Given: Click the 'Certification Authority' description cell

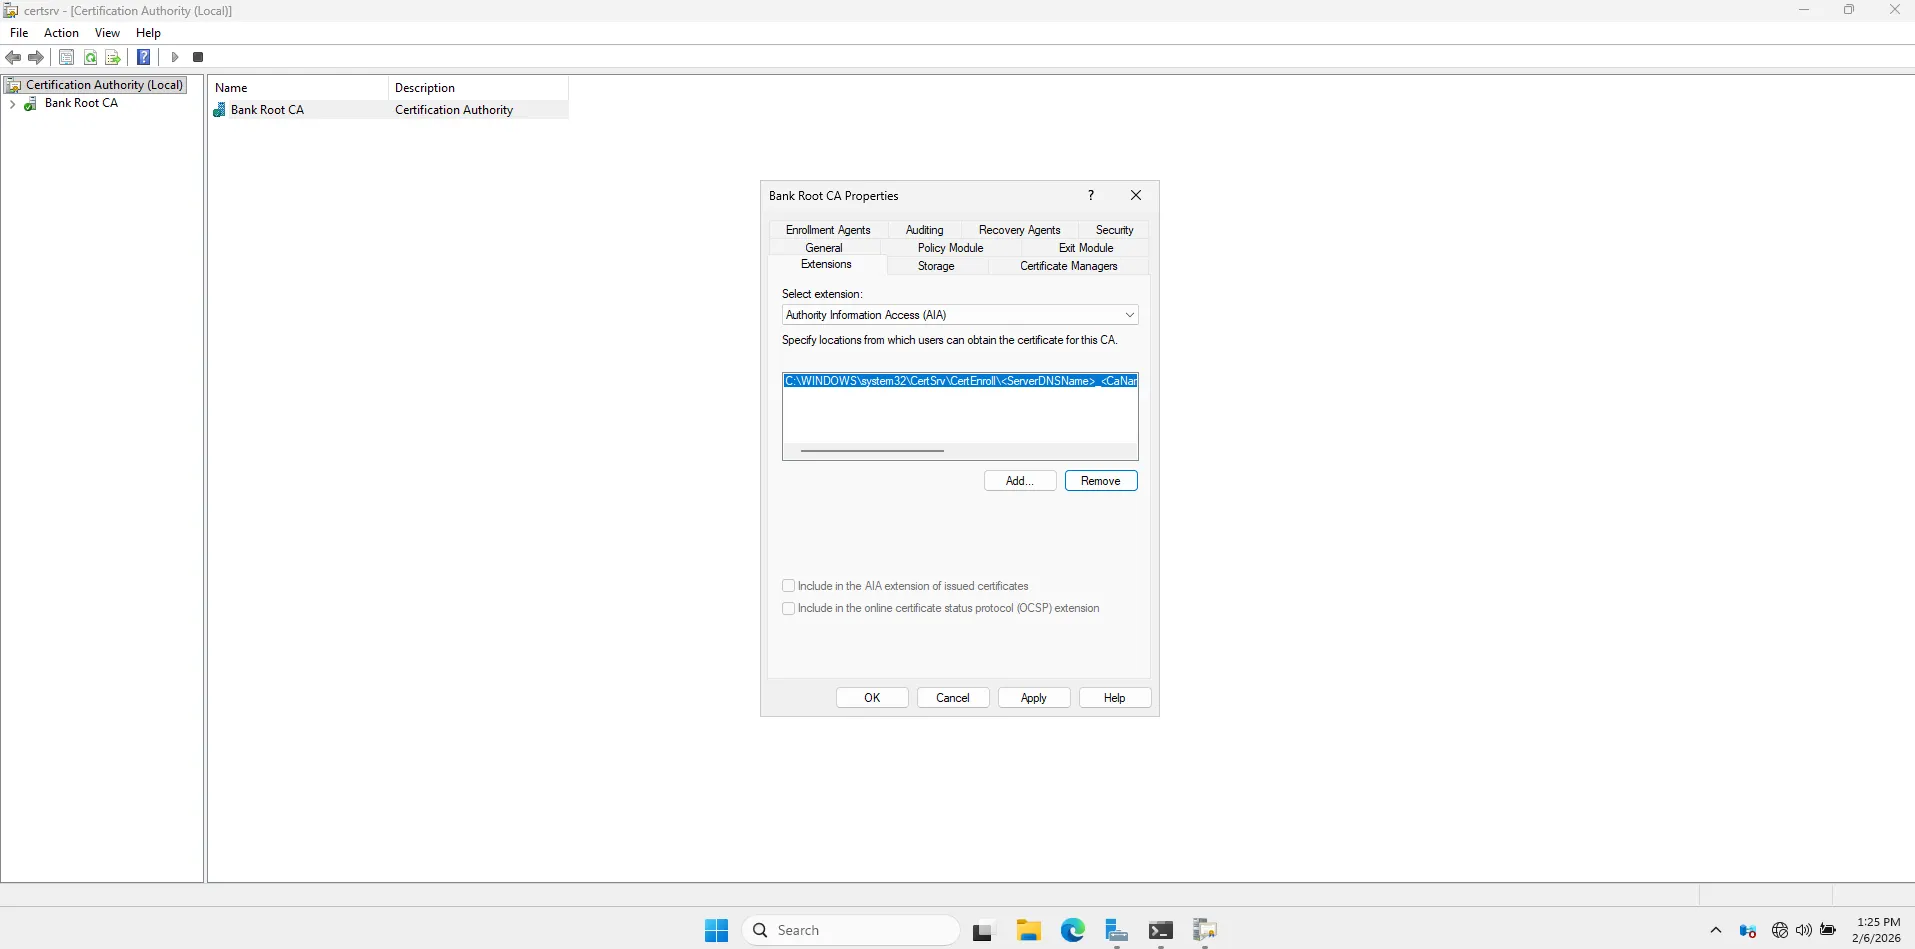Looking at the screenshot, I should pyautogui.click(x=454, y=110).
